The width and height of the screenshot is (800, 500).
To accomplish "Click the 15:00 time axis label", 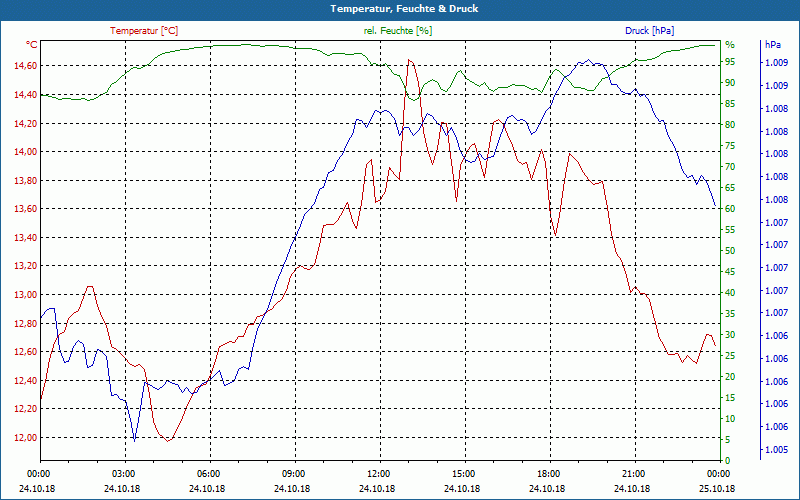I will [x=462, y=473].
